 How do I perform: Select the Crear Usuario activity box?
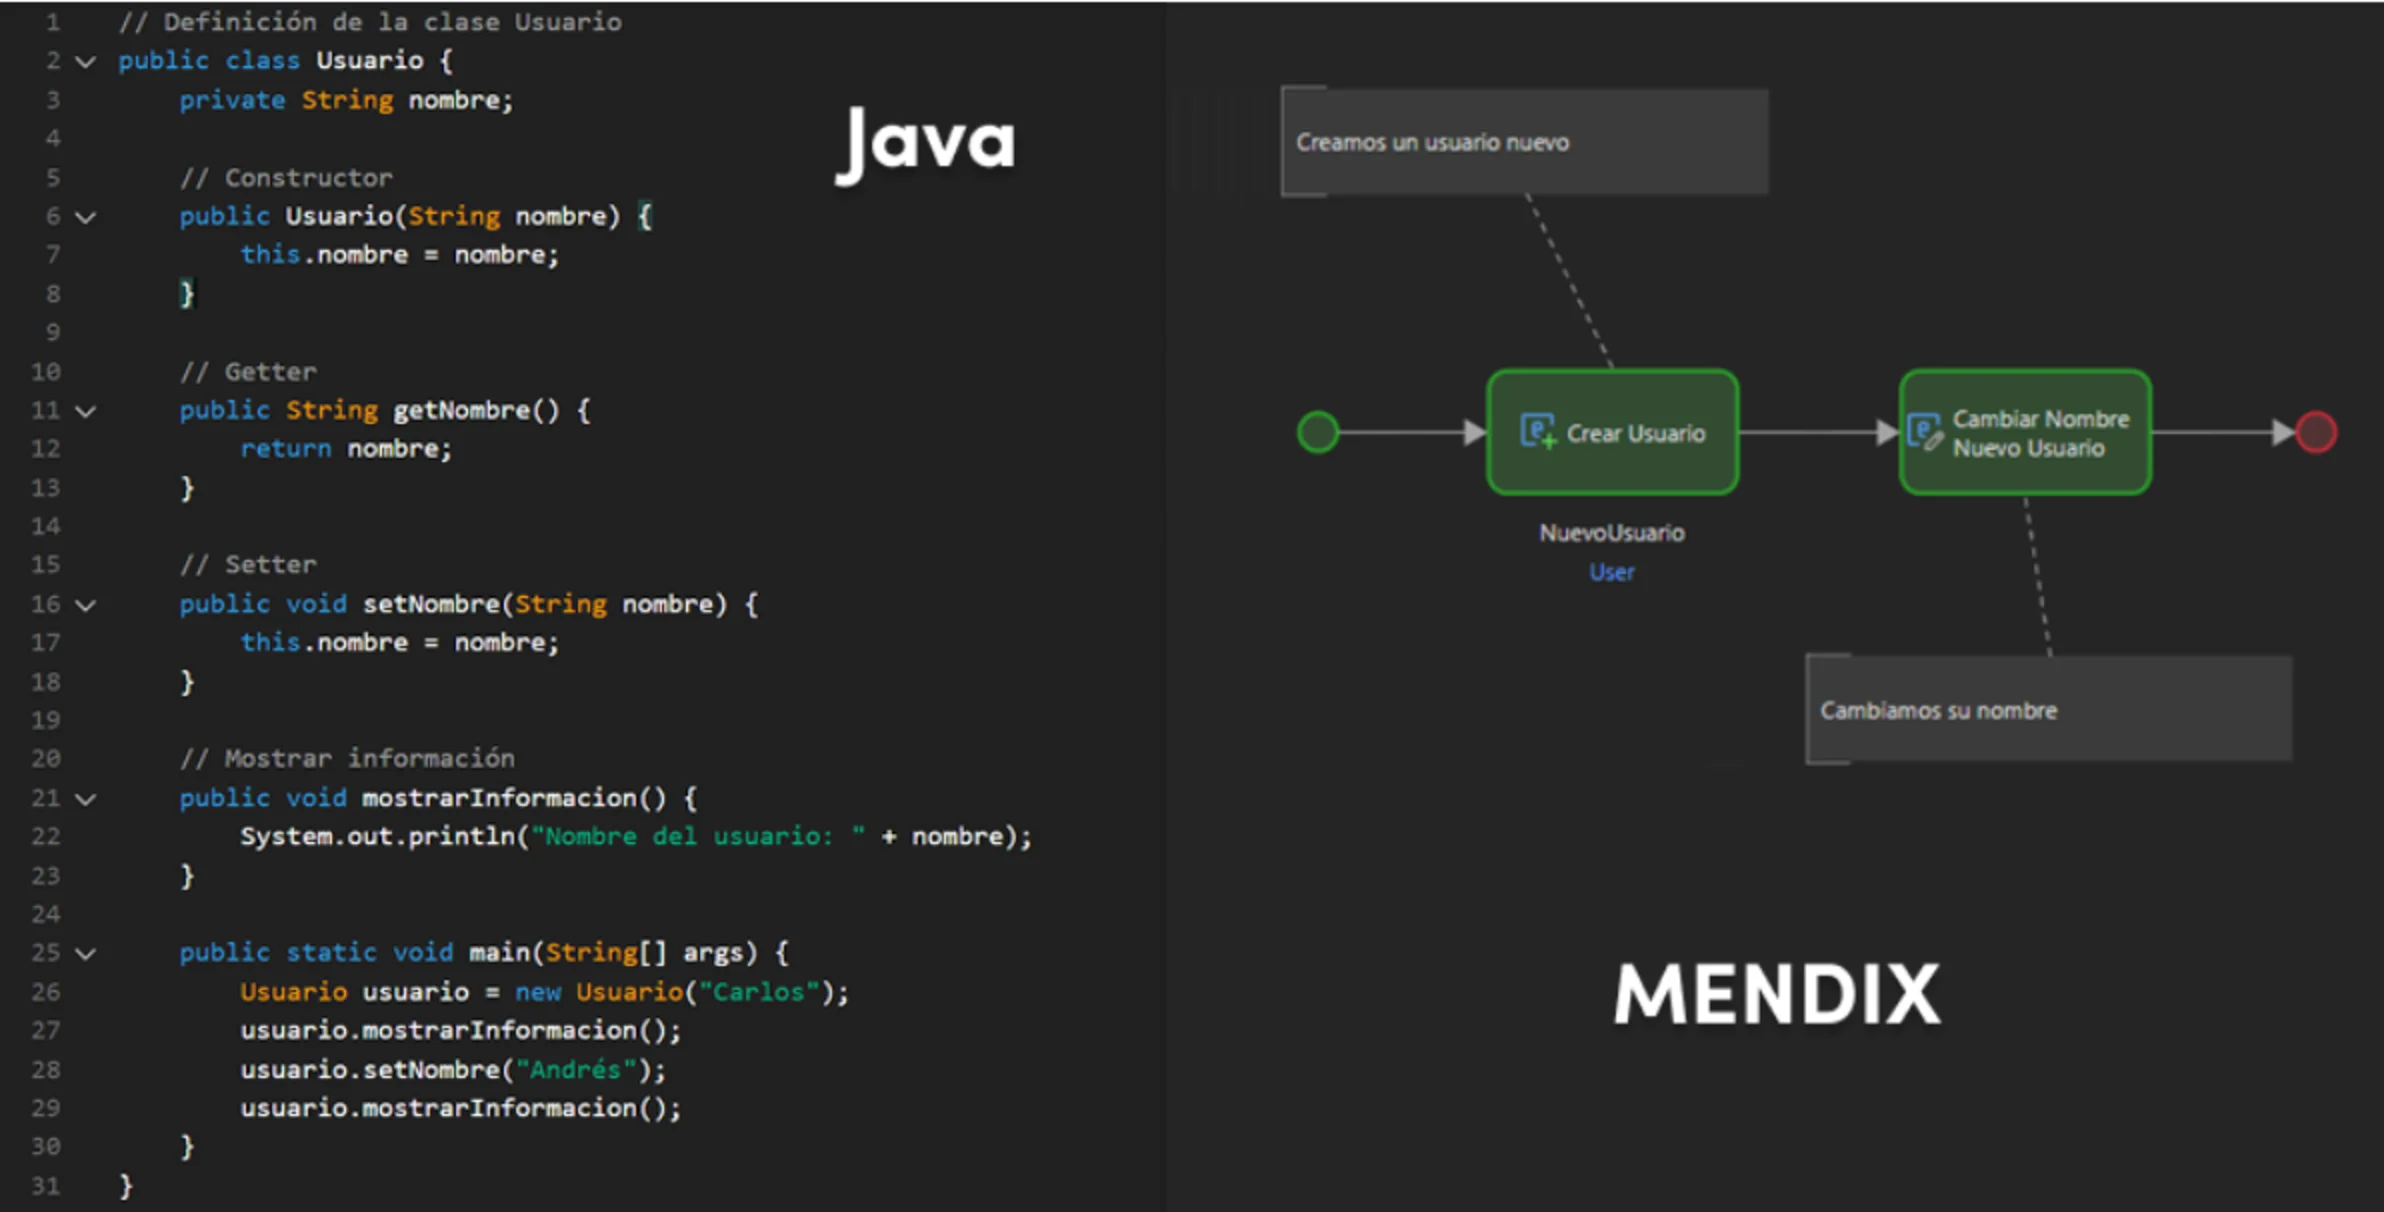1612,432
